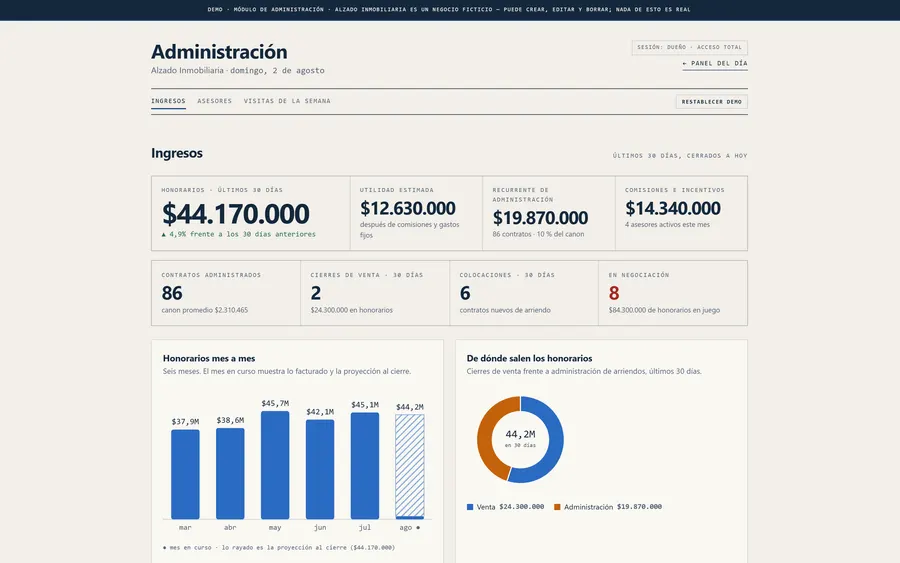The height and width of the screenshot is (563, 900).
Task: Select the jul bar labeled $45,1M
Action: 364,465
